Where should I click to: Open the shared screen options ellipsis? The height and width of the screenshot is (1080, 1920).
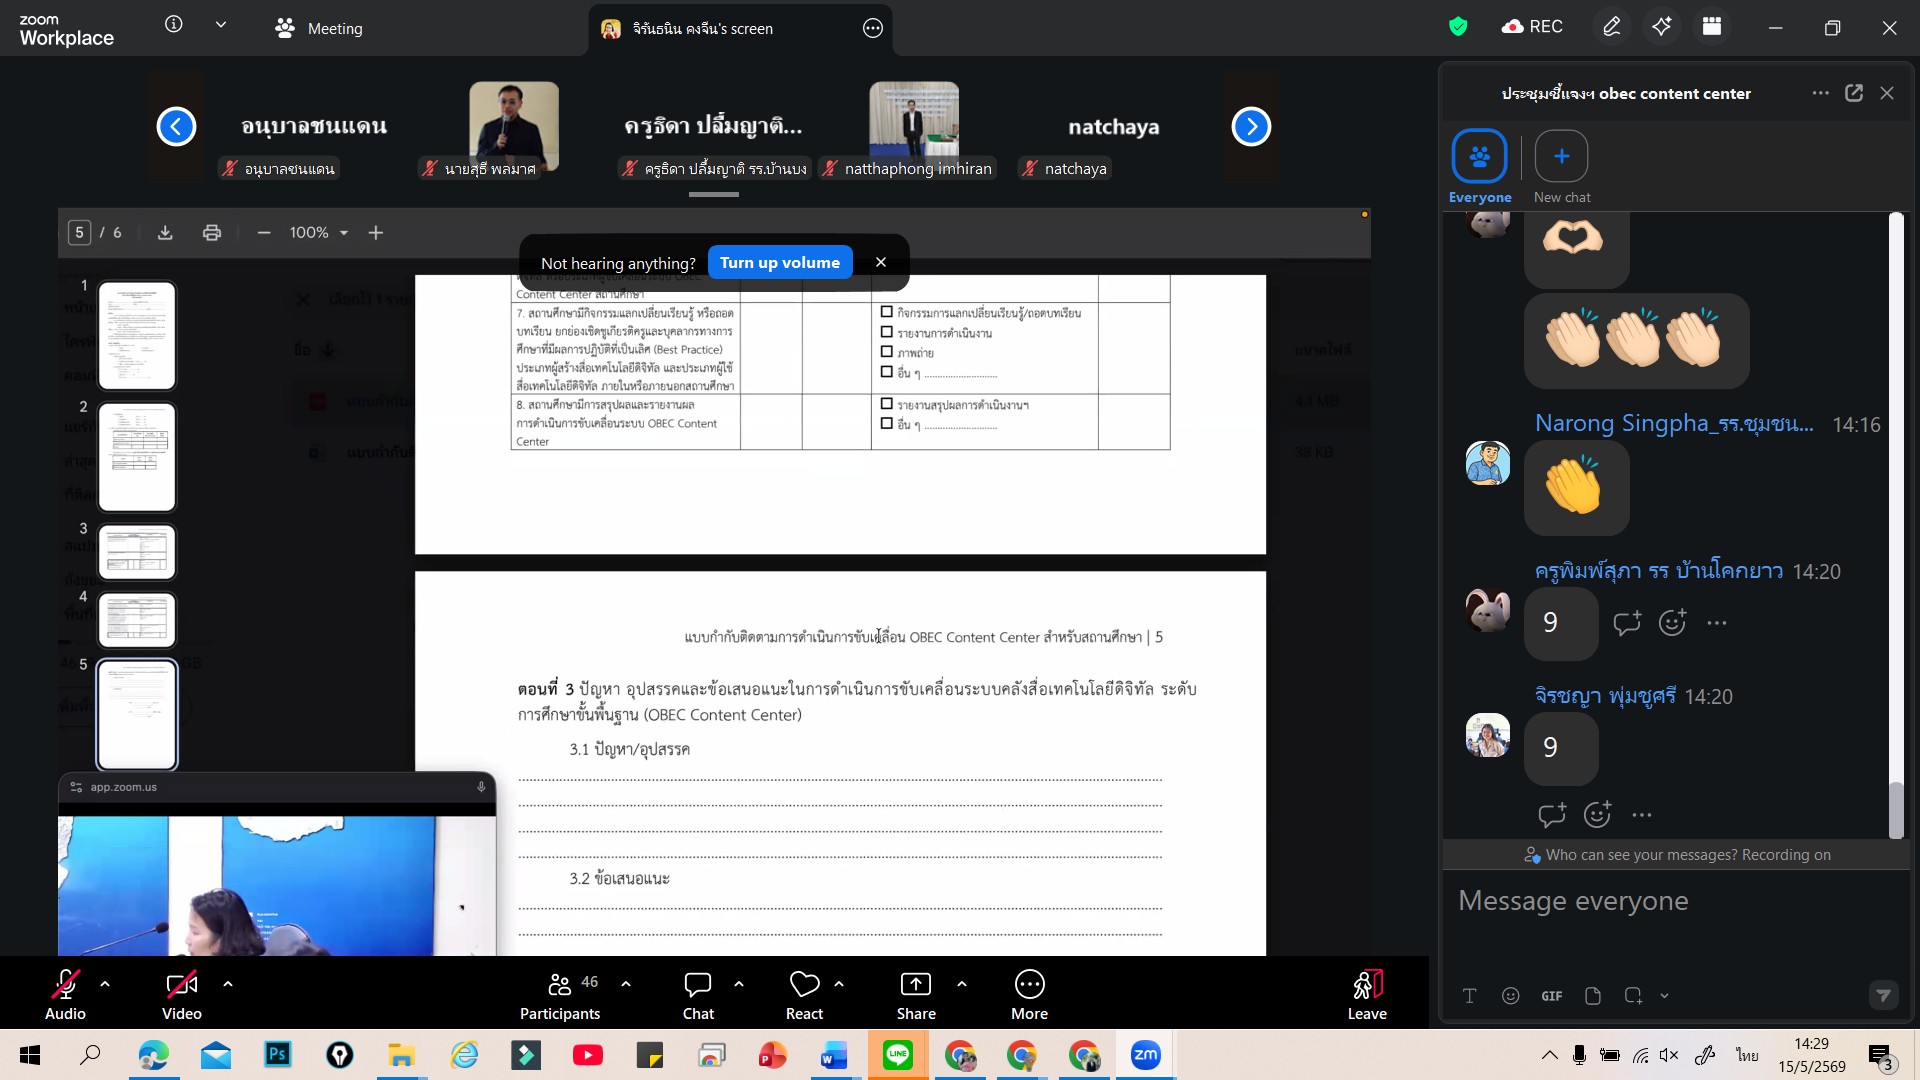click(x=873, y=29)
